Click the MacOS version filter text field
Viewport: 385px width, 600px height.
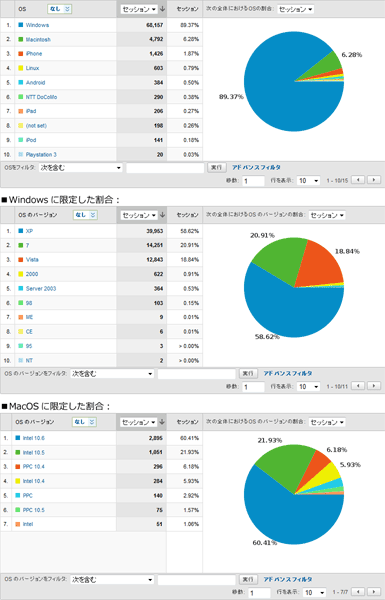click(197, 580)
